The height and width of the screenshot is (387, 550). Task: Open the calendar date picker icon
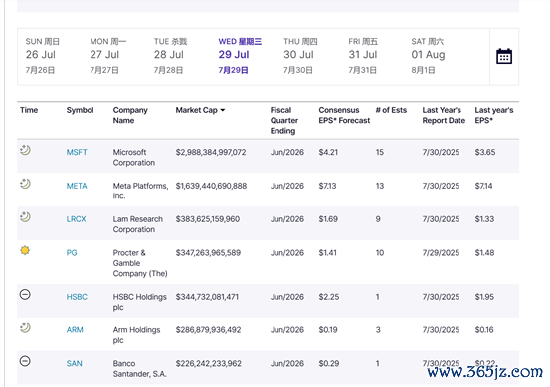tap(504, 56)
